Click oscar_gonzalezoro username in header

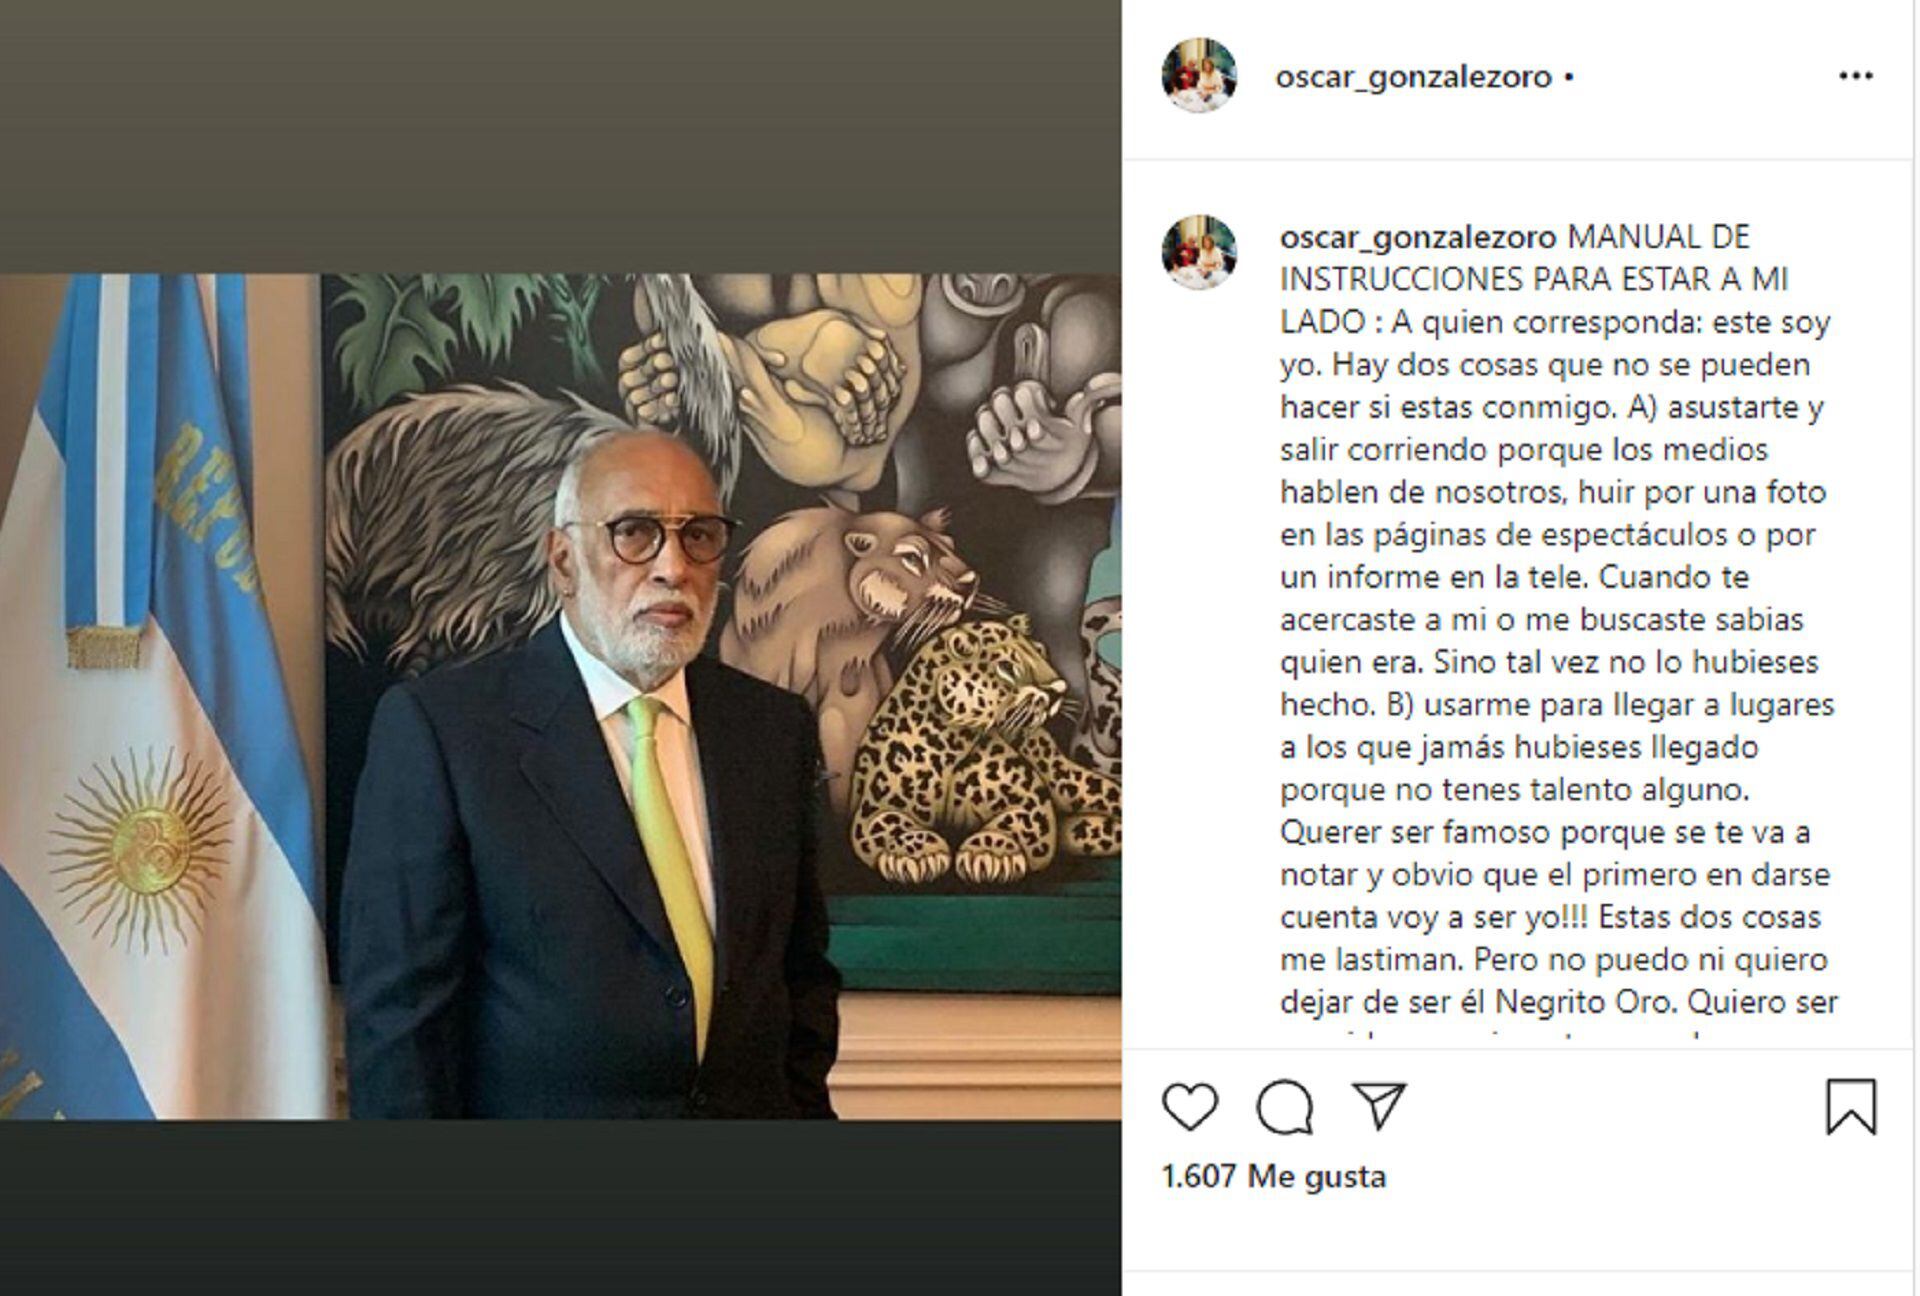[x=1413, y=77]
